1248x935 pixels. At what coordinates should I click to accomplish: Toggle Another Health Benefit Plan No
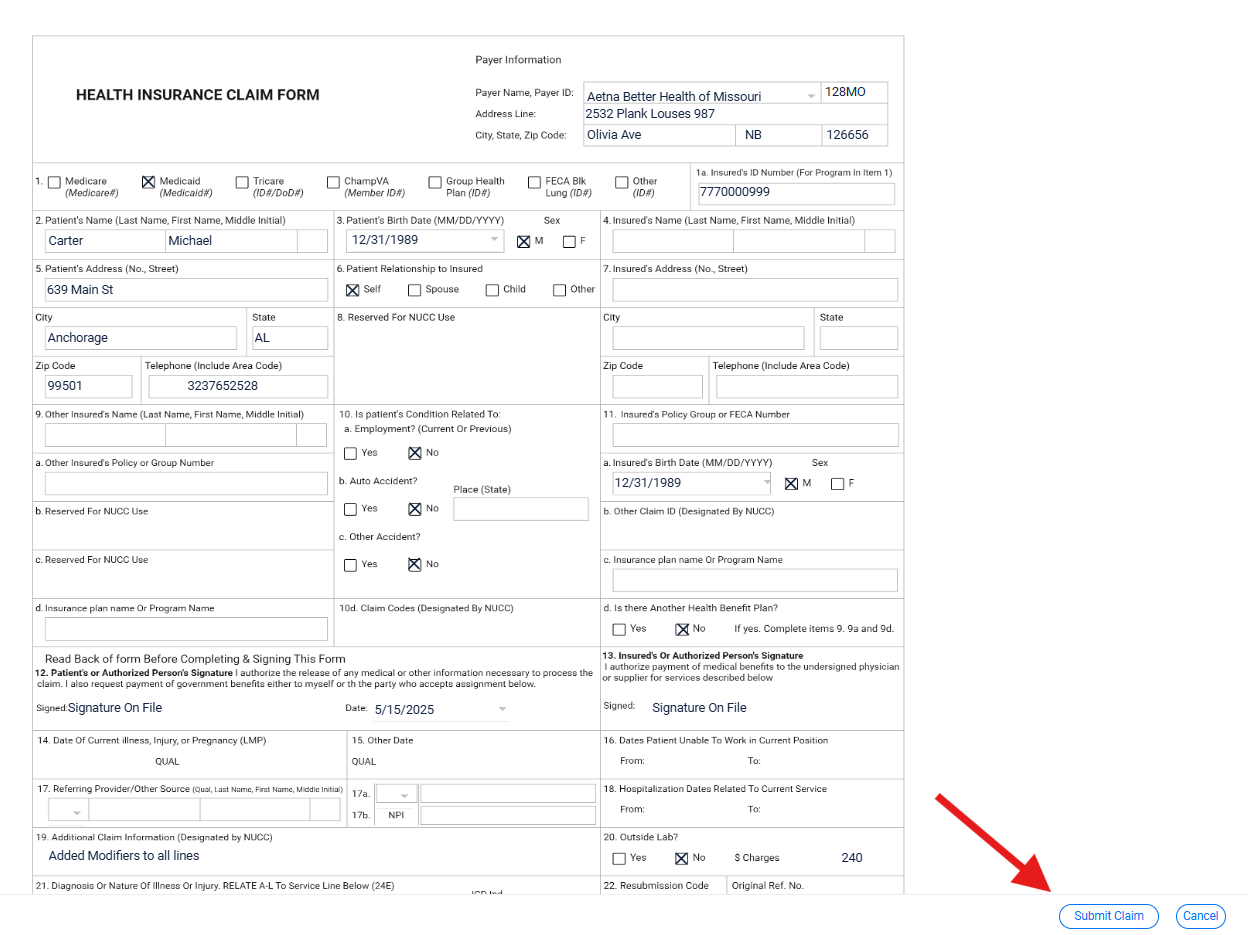coord(682,630)
